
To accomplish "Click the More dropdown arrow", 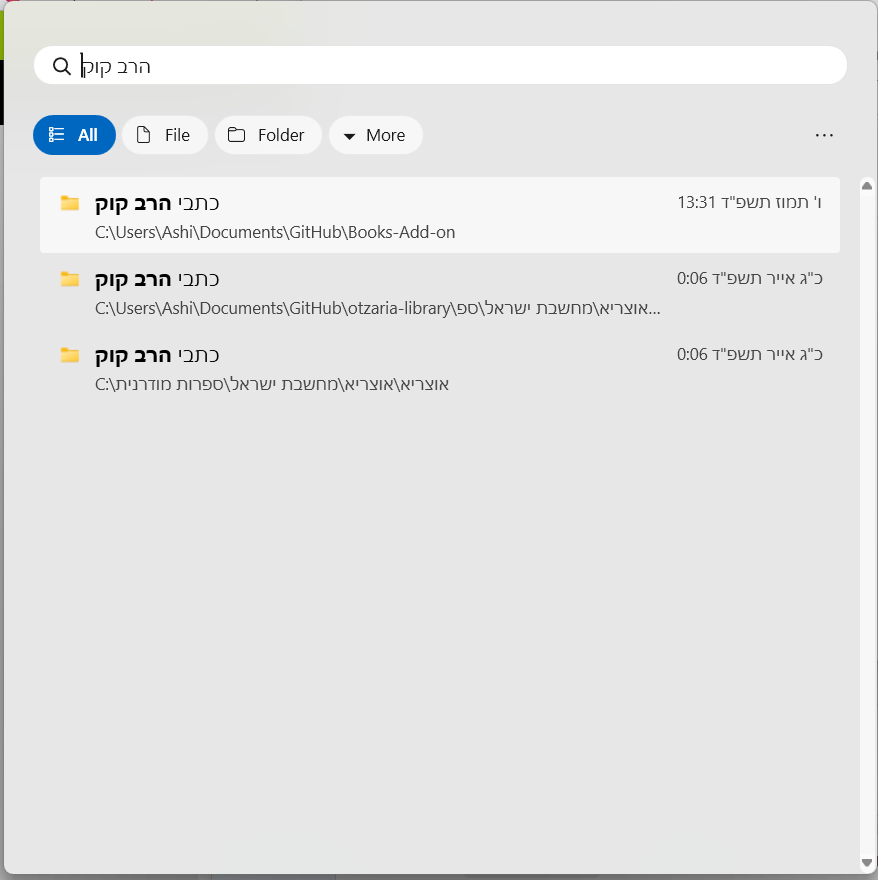I will click(349, 136).
